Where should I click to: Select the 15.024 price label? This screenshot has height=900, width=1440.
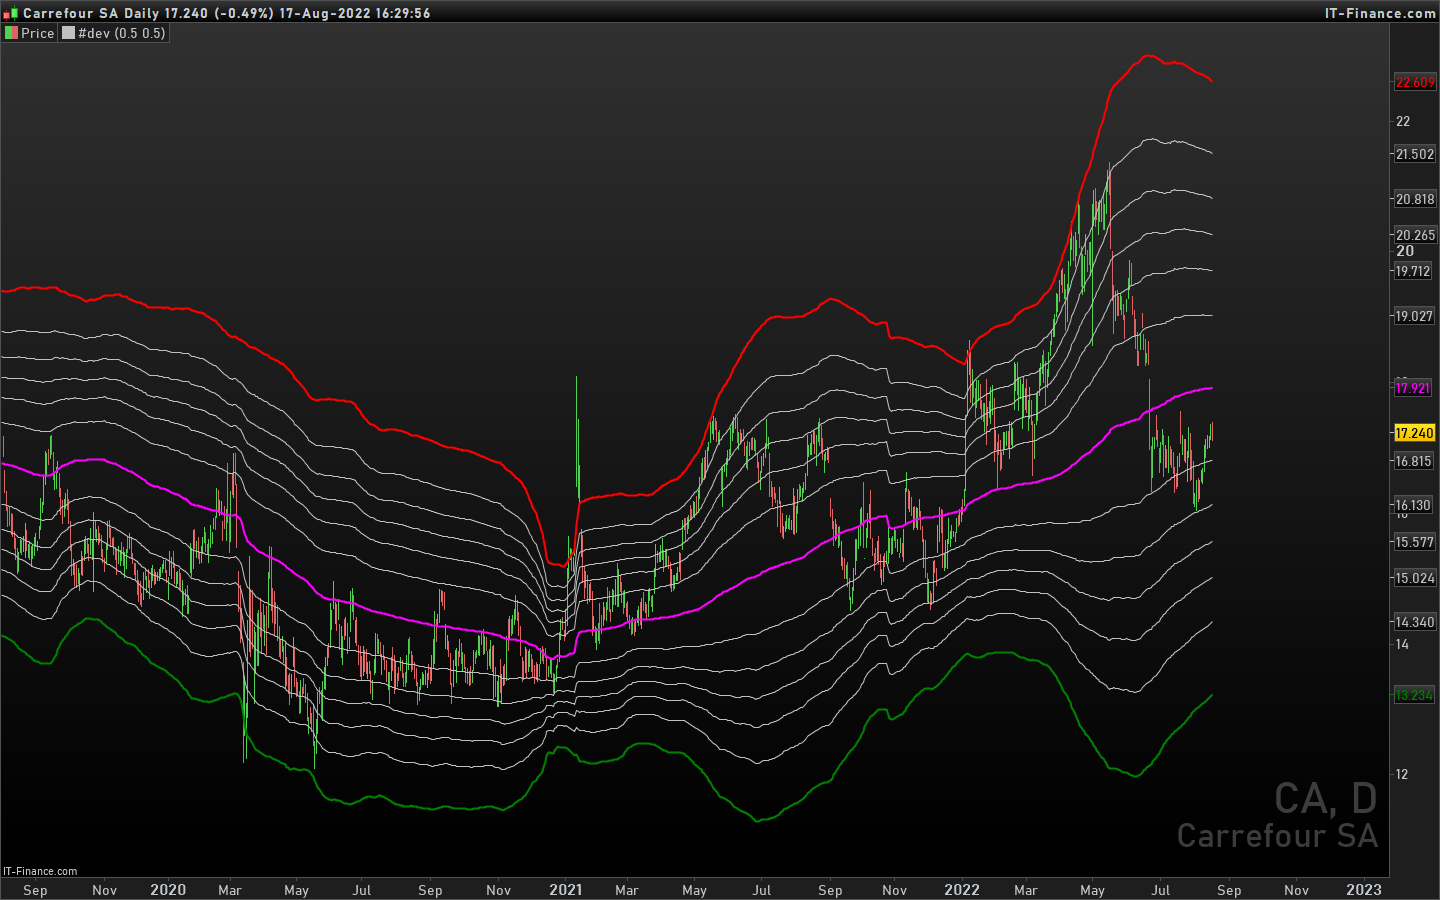[x=1415, y=578]
